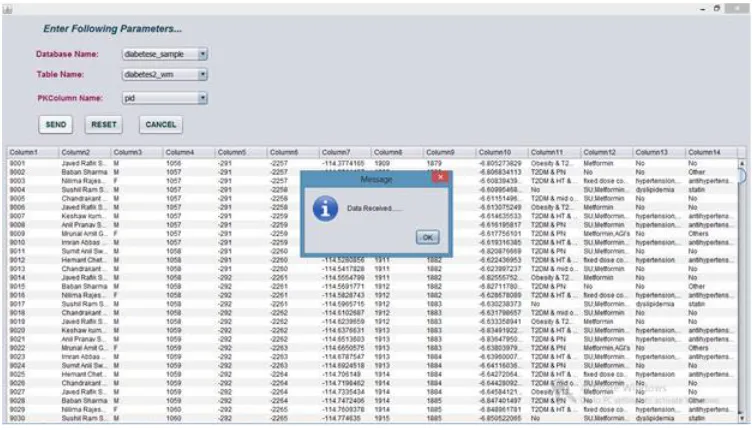Close the Message dialog with the red X

[x=440, y=177]
